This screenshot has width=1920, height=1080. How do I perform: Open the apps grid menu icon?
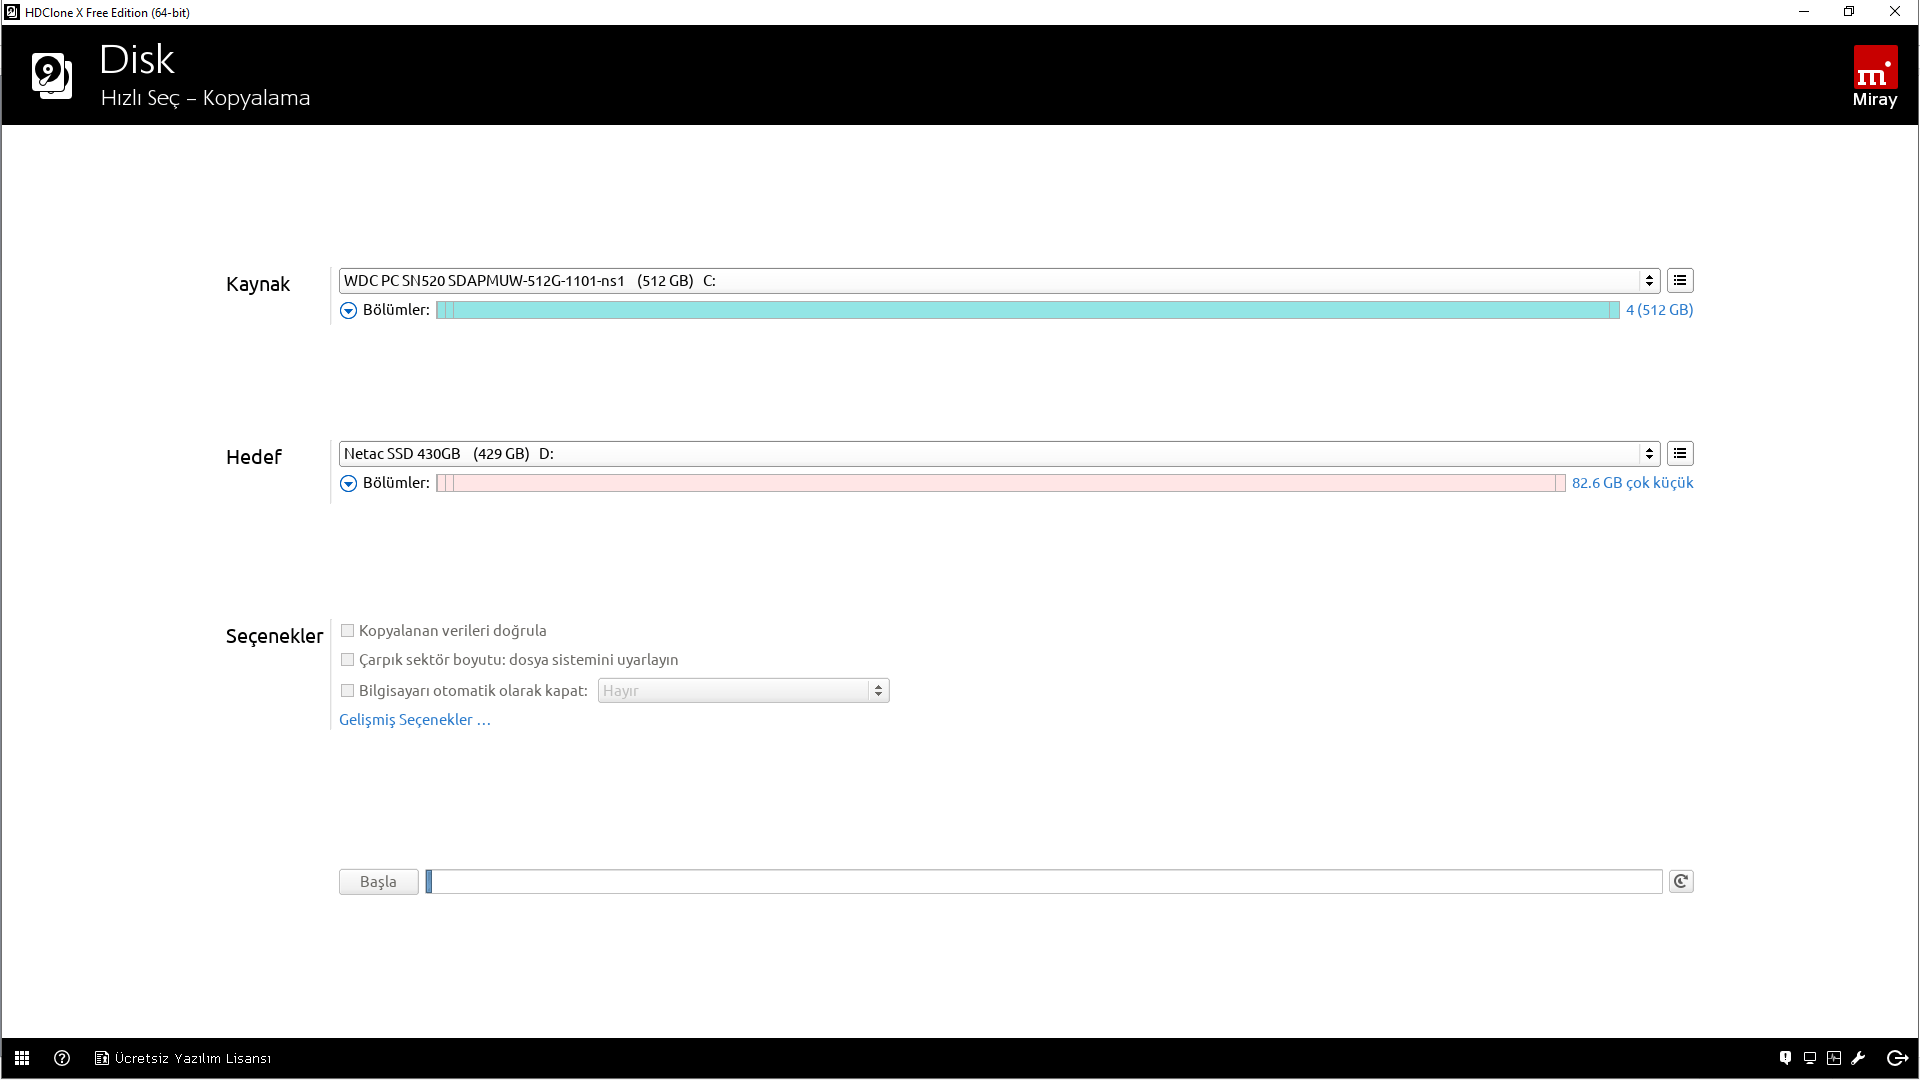[x=22, y=1058]
